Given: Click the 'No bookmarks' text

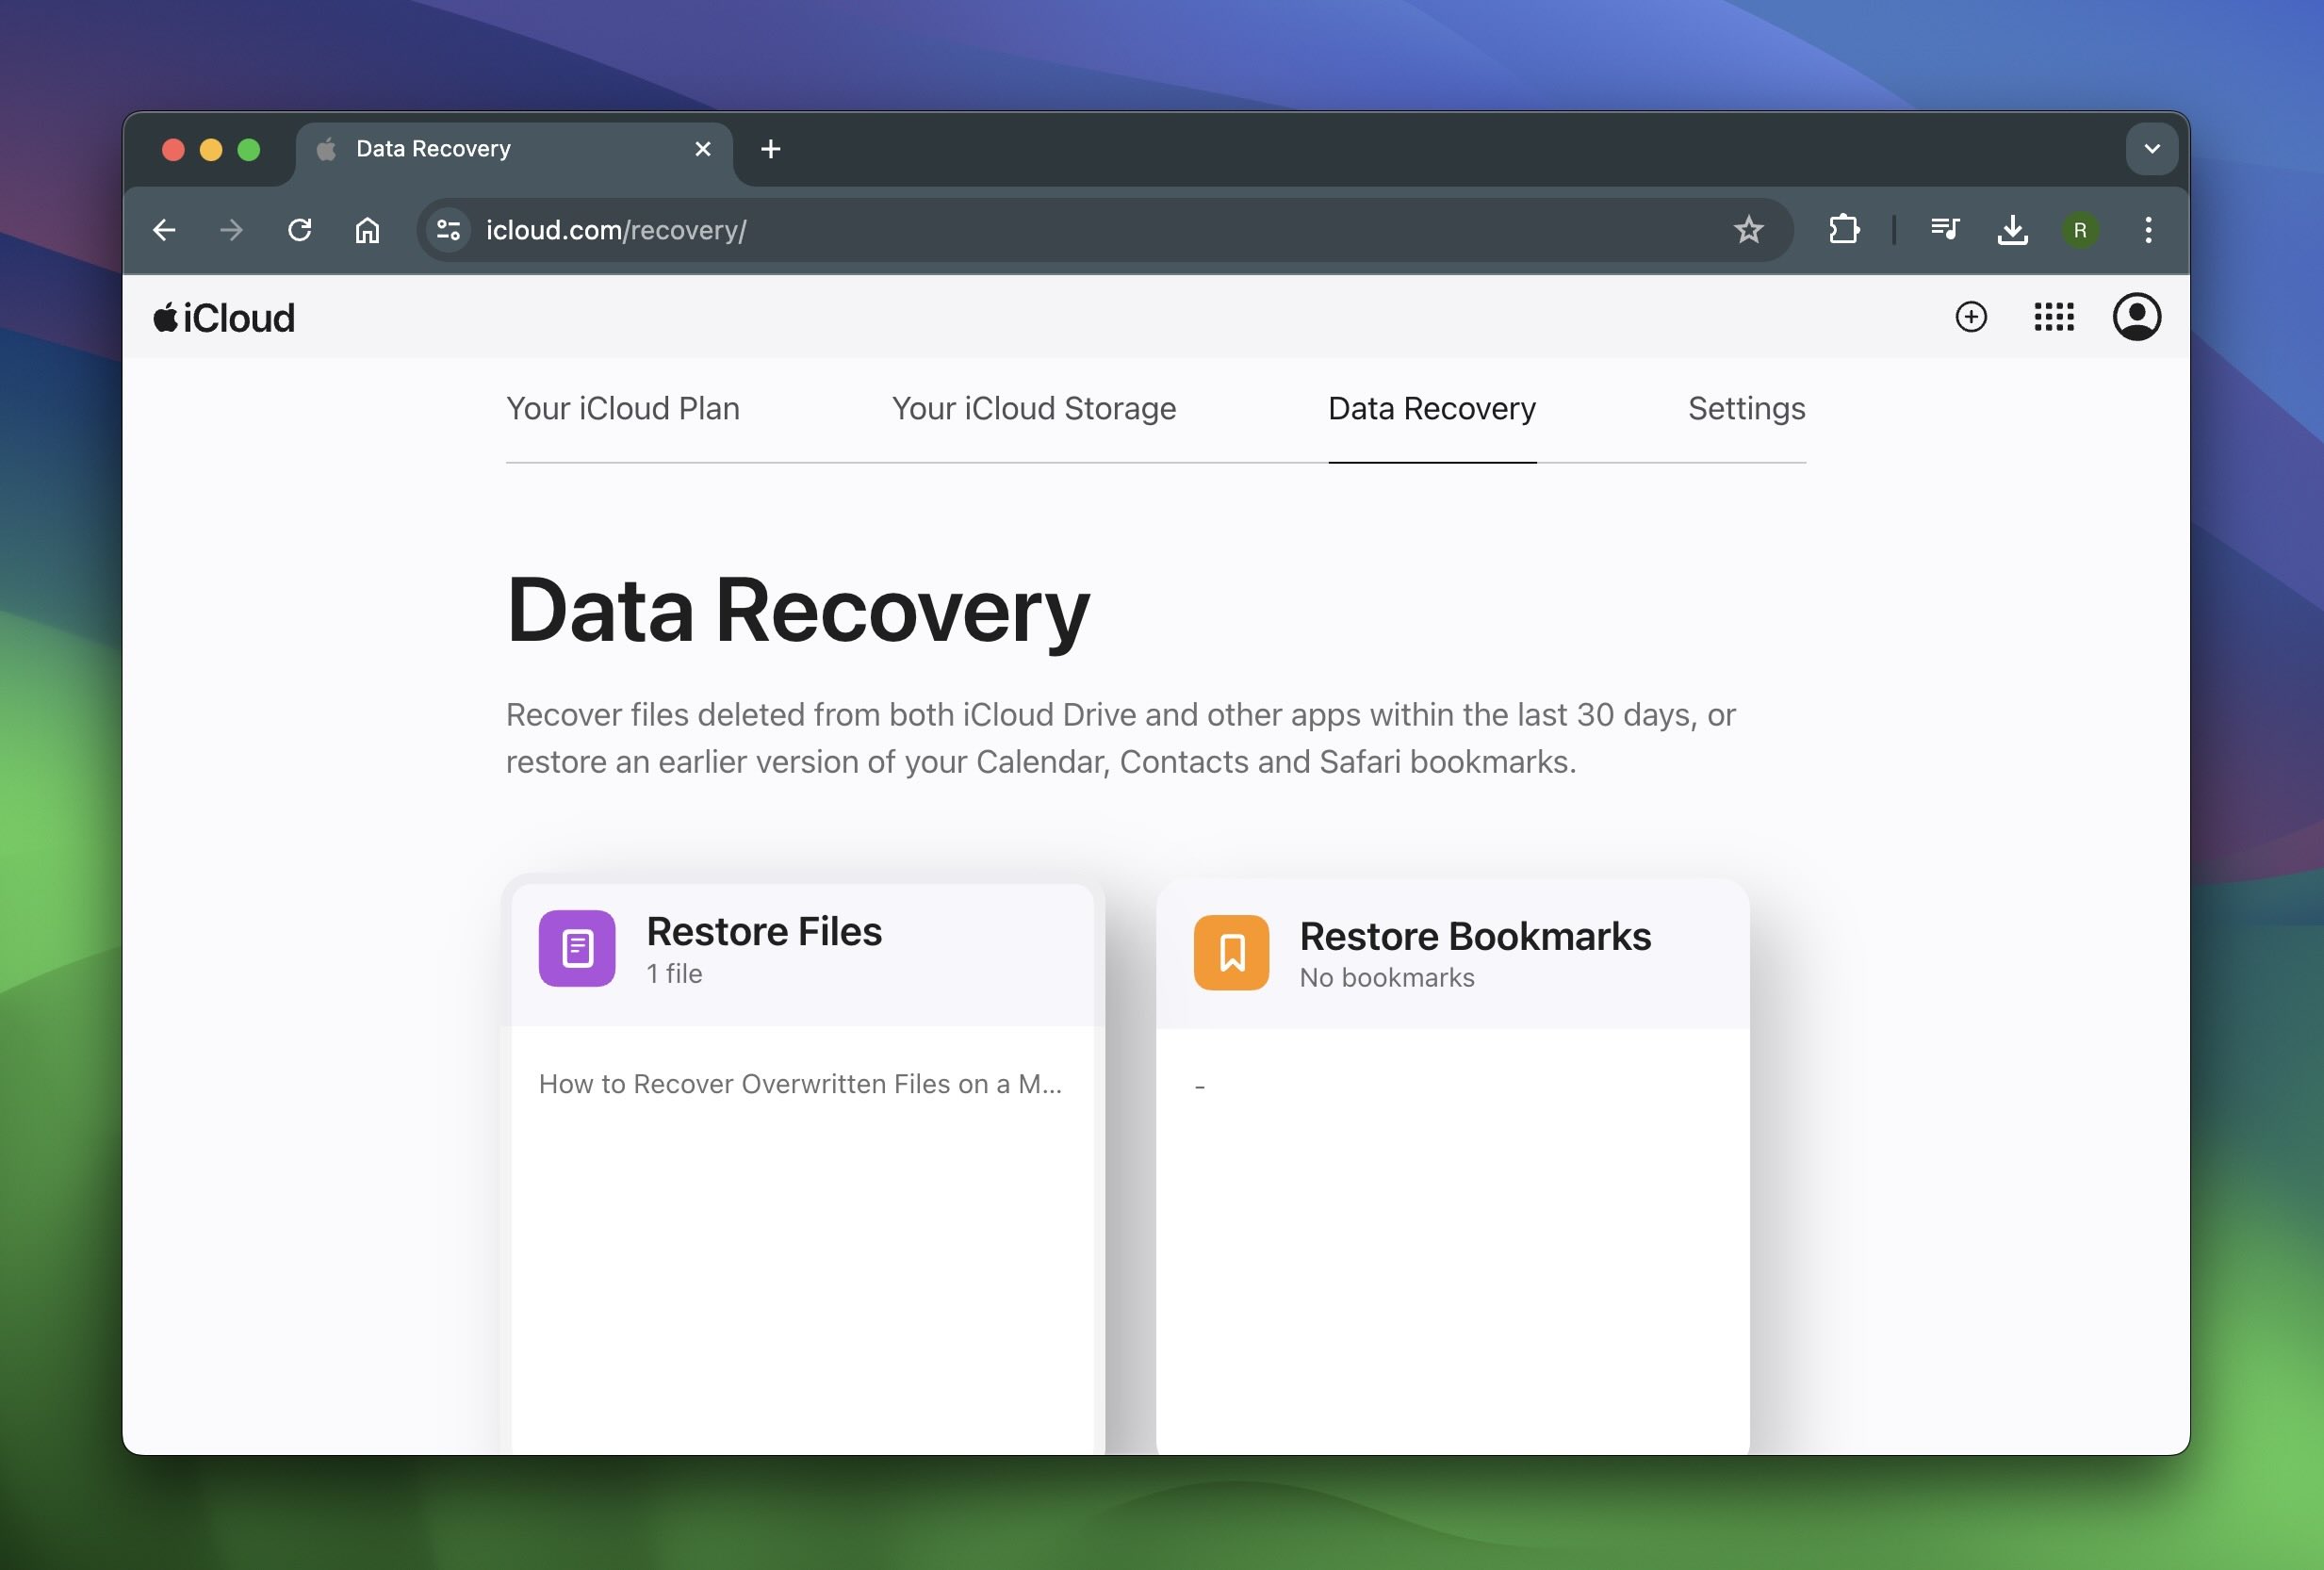Looking at the screenshot, I should [x=1387, y=978].
